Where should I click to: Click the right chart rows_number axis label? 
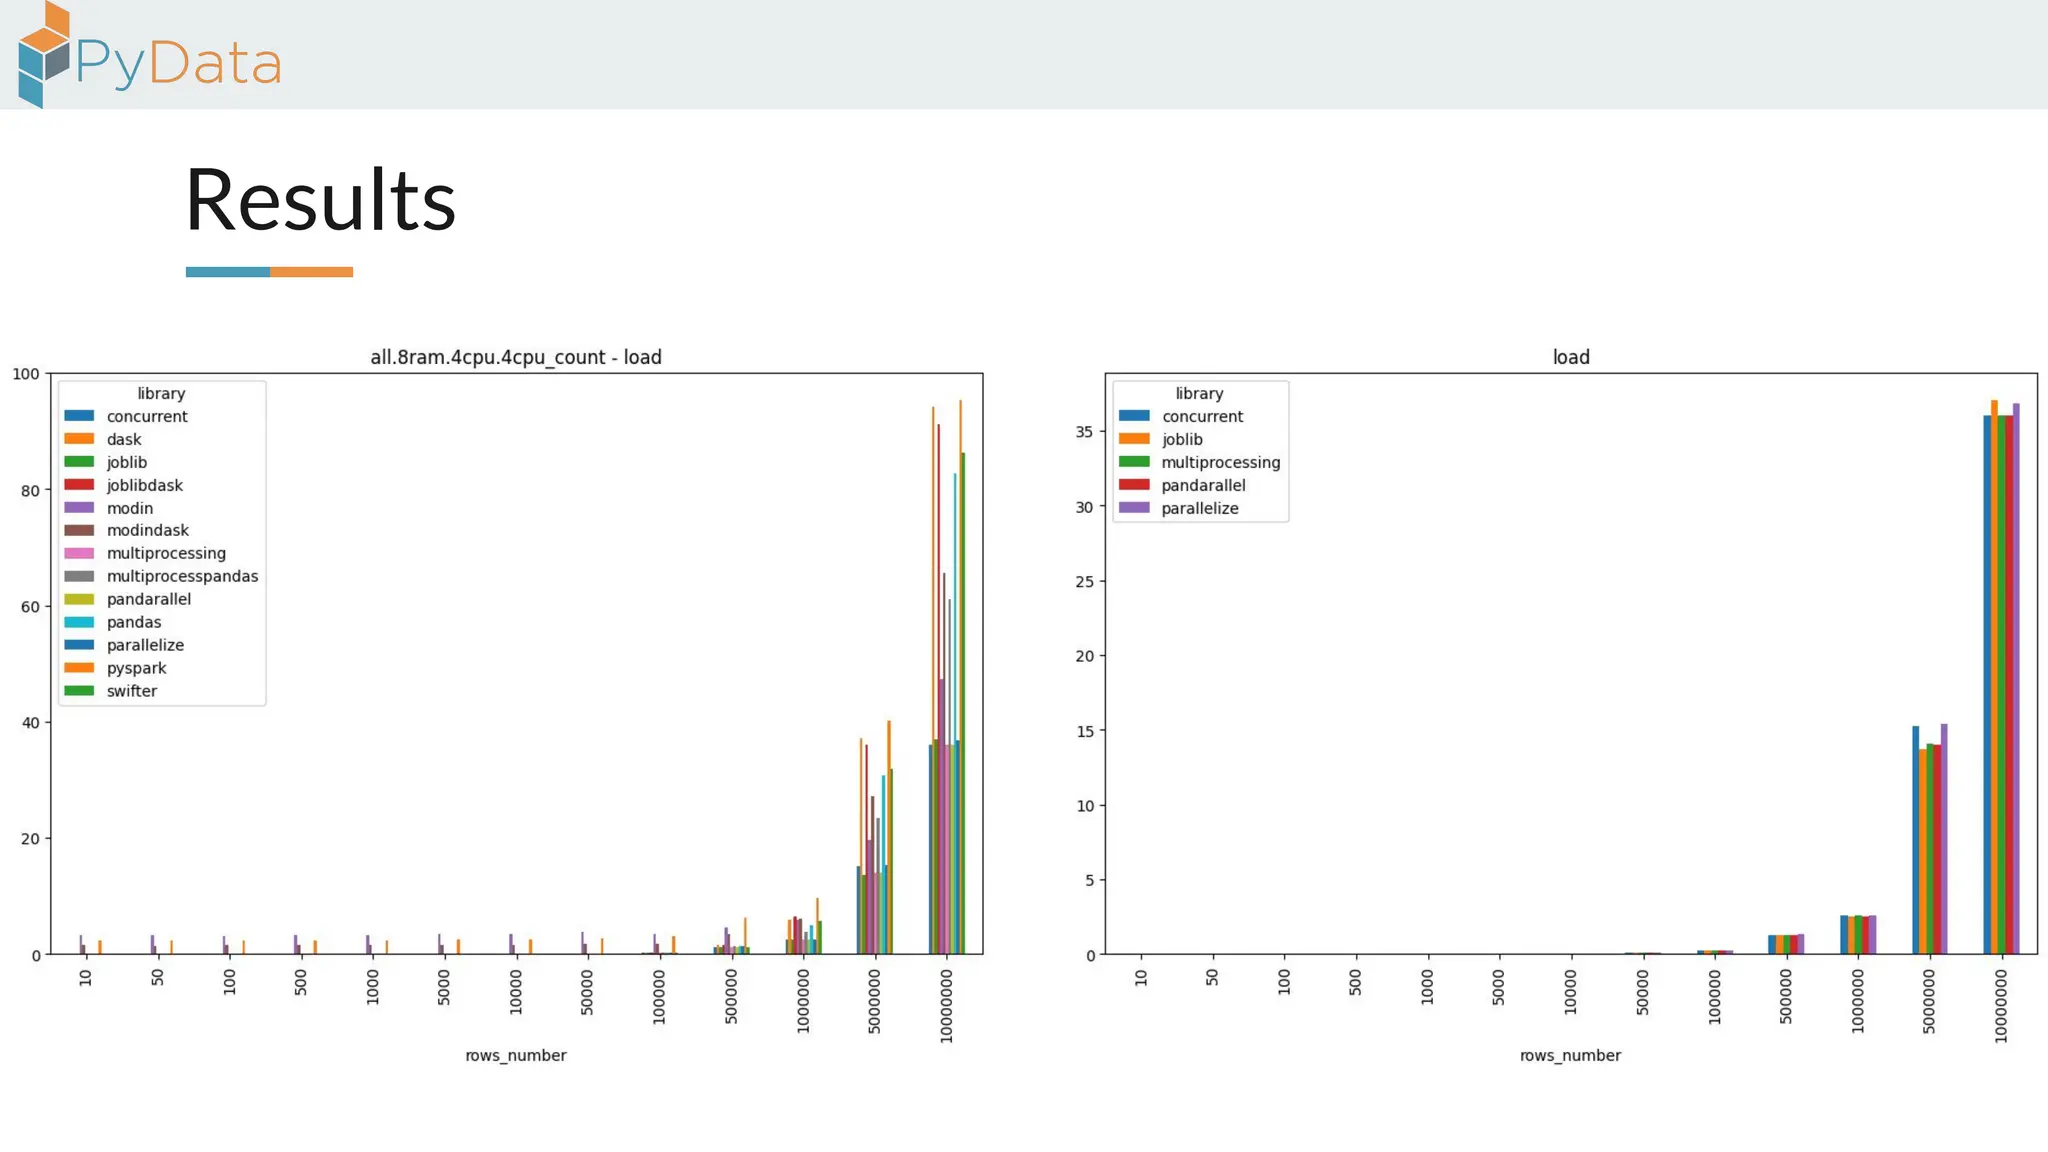(x=1570, y=1055)
